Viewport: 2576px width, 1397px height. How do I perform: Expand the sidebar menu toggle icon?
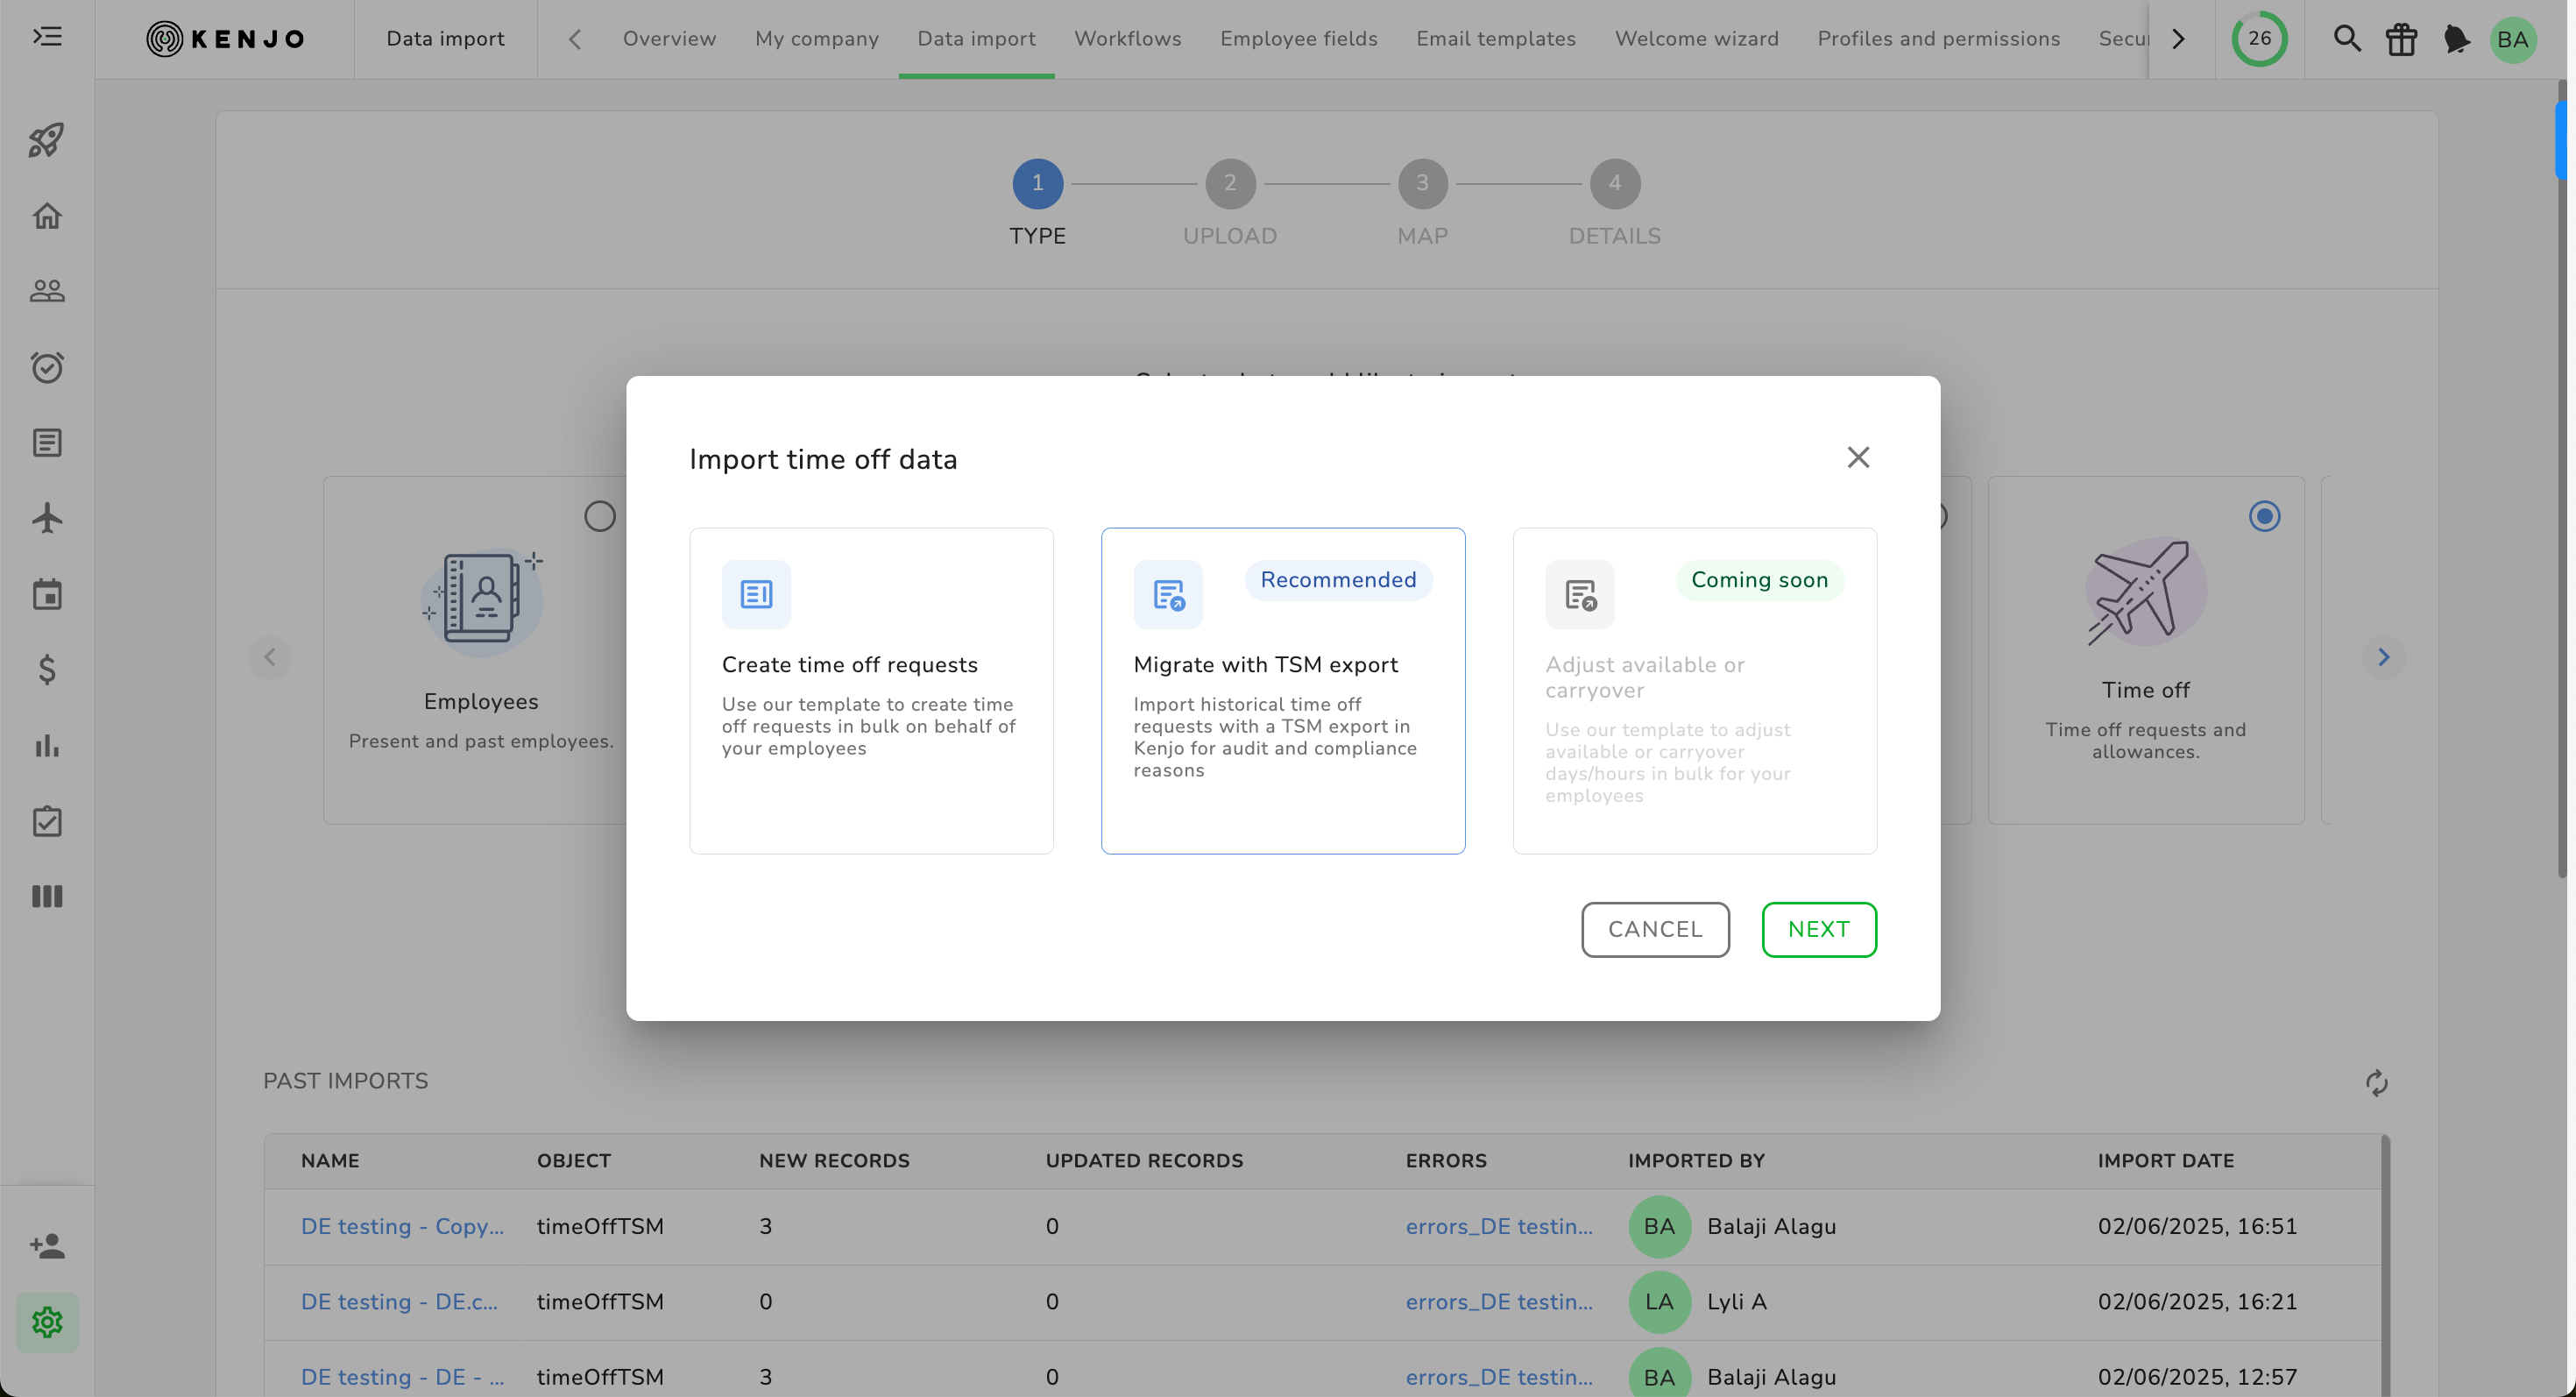tap(47, 38)
